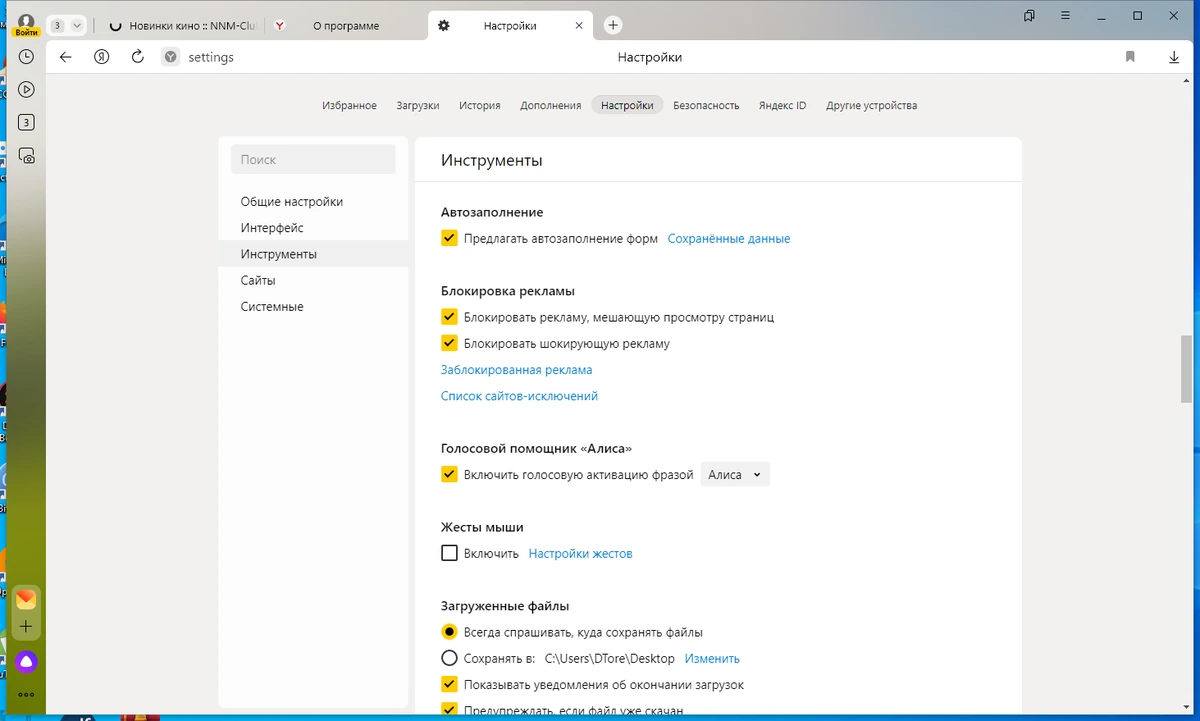Select "Системные" in the left list

[x=313, y=306]
